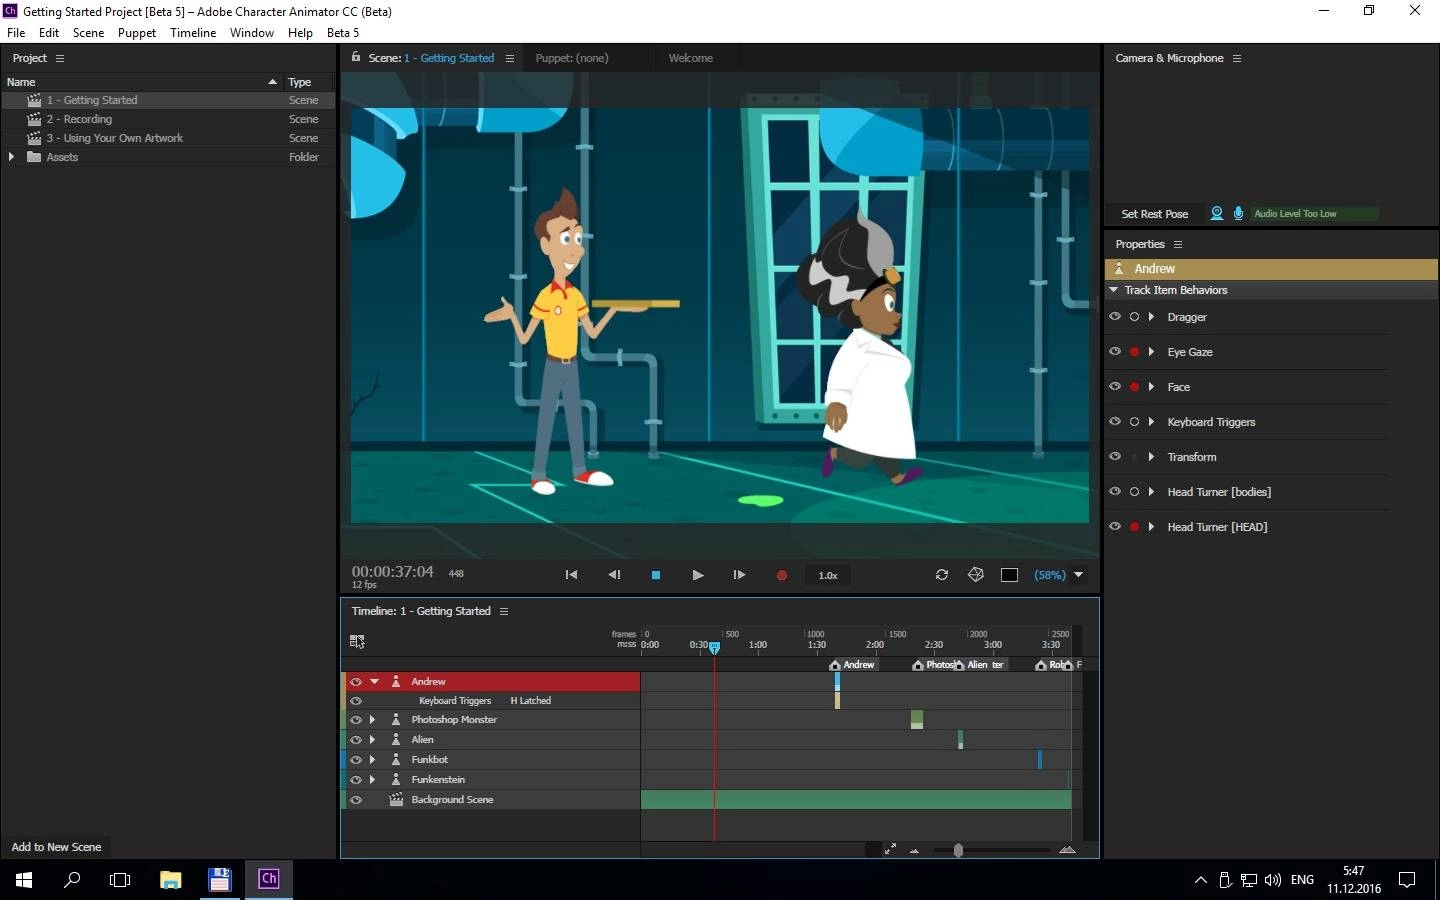Viewport: 1440px width, 900px height.
Task: Switch to the Puppet: (none) tab
Action: [x=572, y=58]
